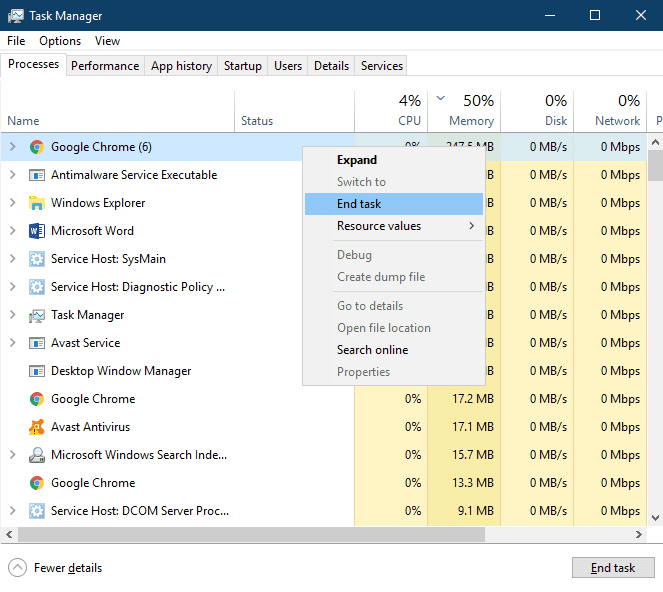Expand the Antimalware Service Executable row
The height and width of the screenshot is (592, 663).
pos(13,175)
